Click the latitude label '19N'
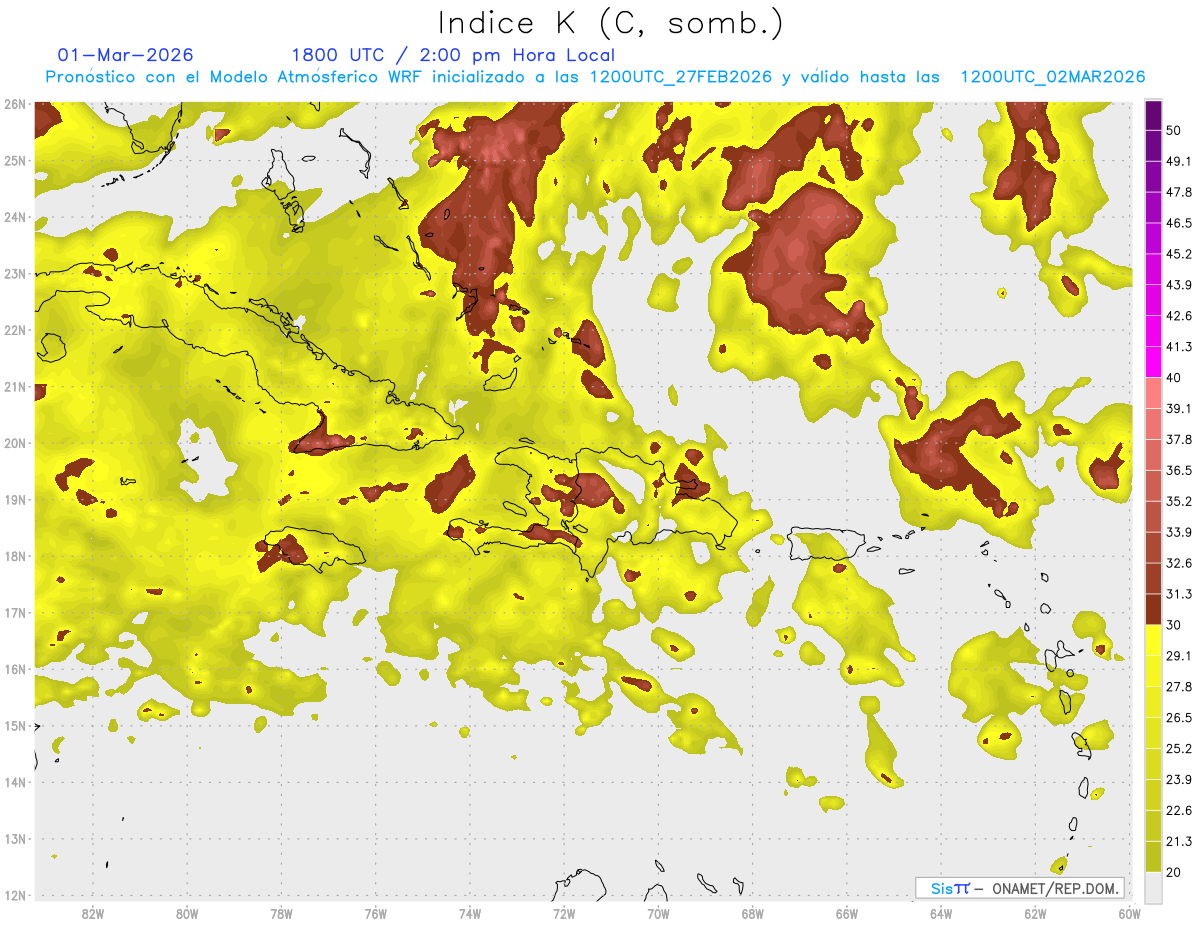The height and width of the screenshot is (927, 1200). 15,500
